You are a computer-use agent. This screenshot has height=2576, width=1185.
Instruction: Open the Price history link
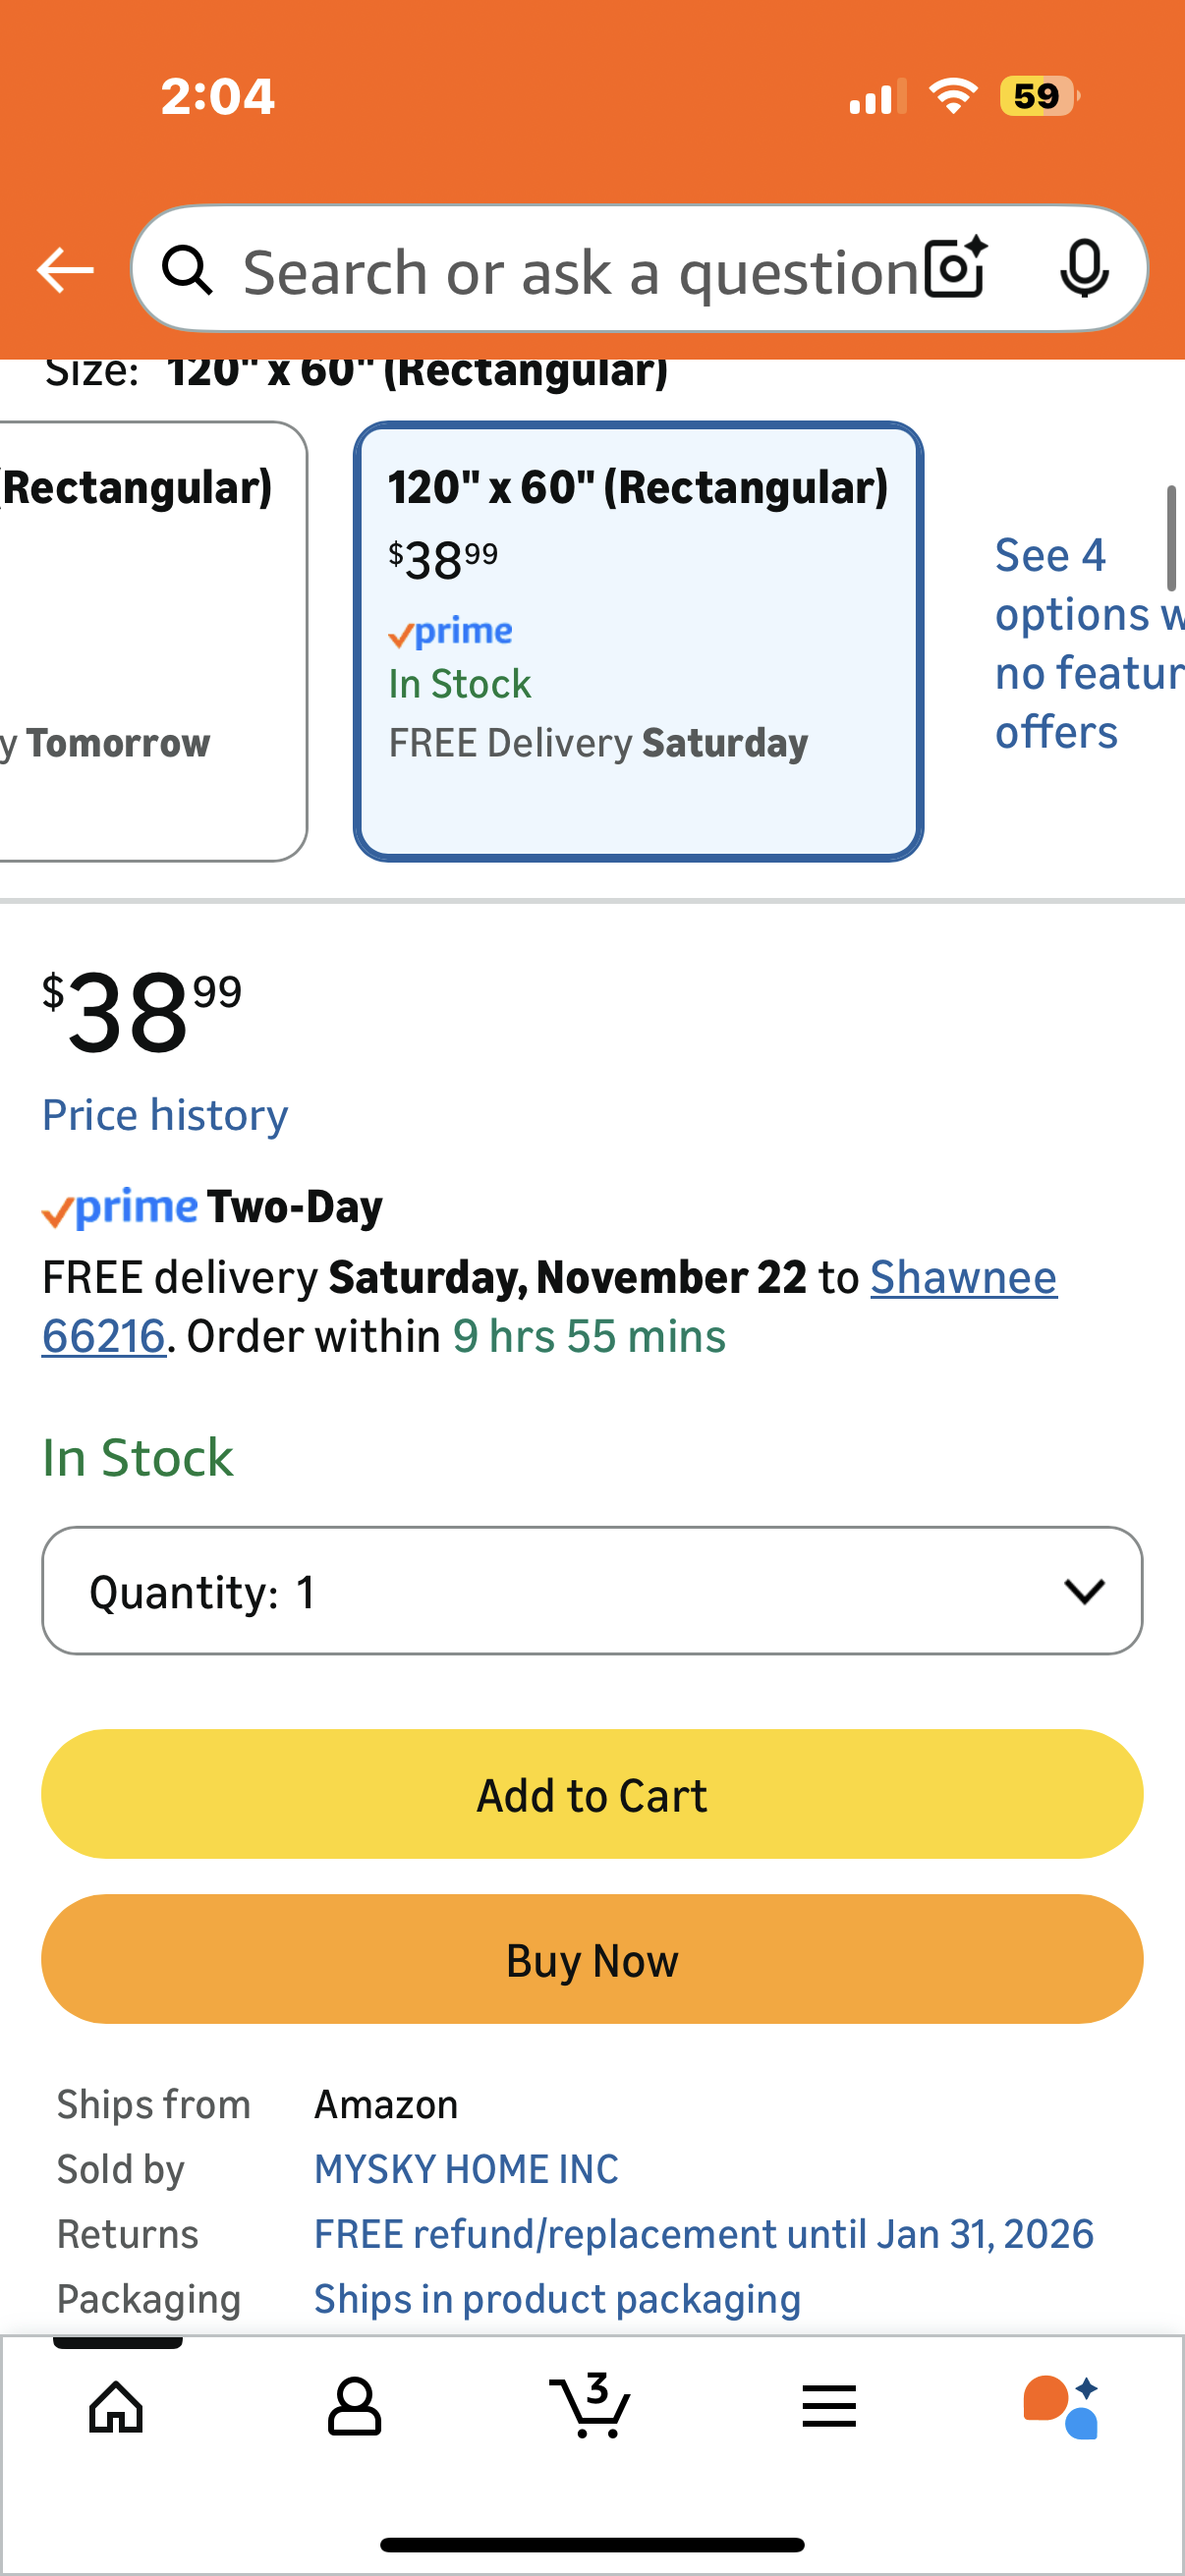(x=165, y=1115)
